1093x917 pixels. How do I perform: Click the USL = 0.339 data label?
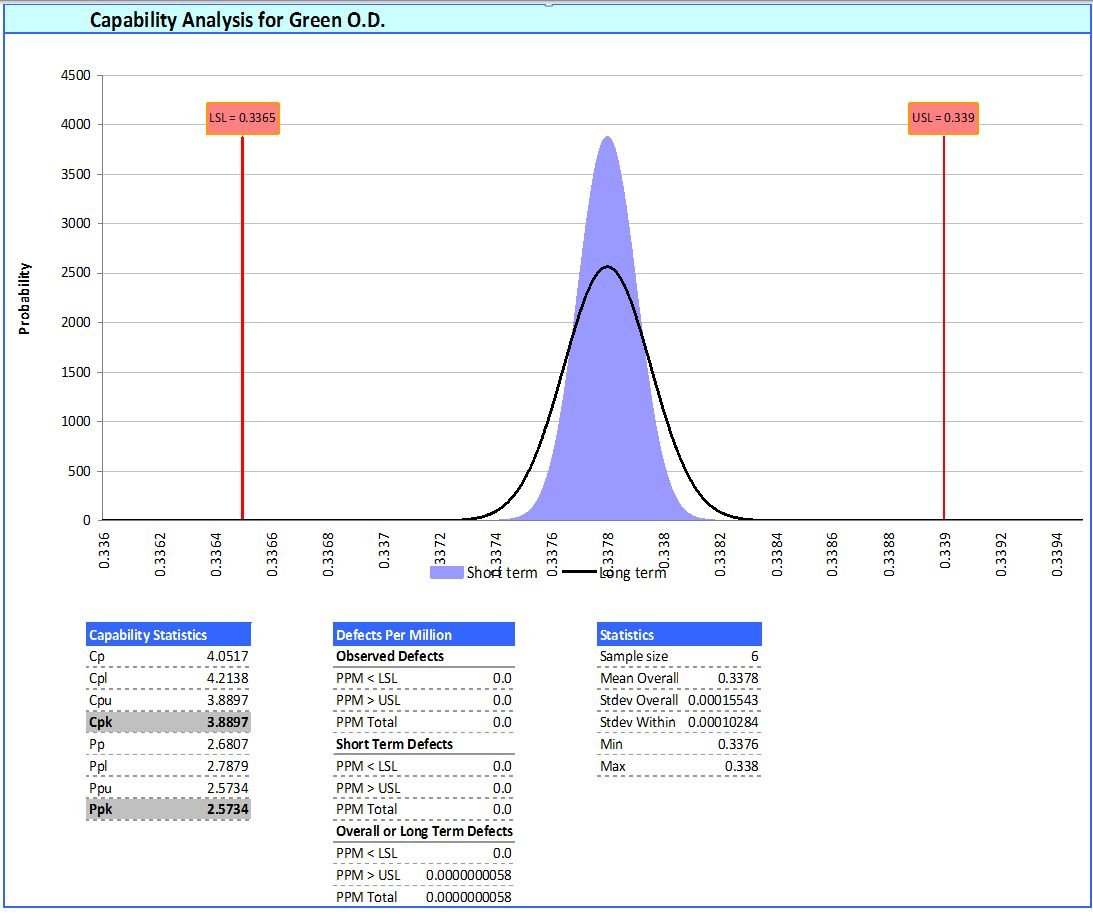tap(943, 118)
